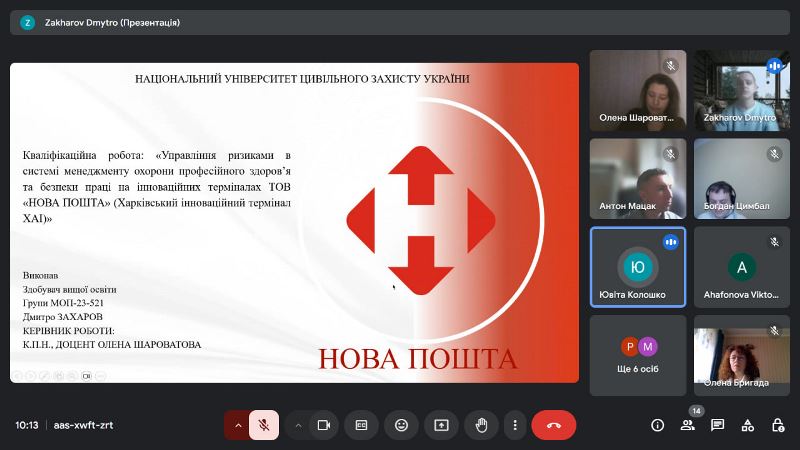
Task: Click the speaking indicator on Ювіта Колошко tile
Action: (670, 242)
